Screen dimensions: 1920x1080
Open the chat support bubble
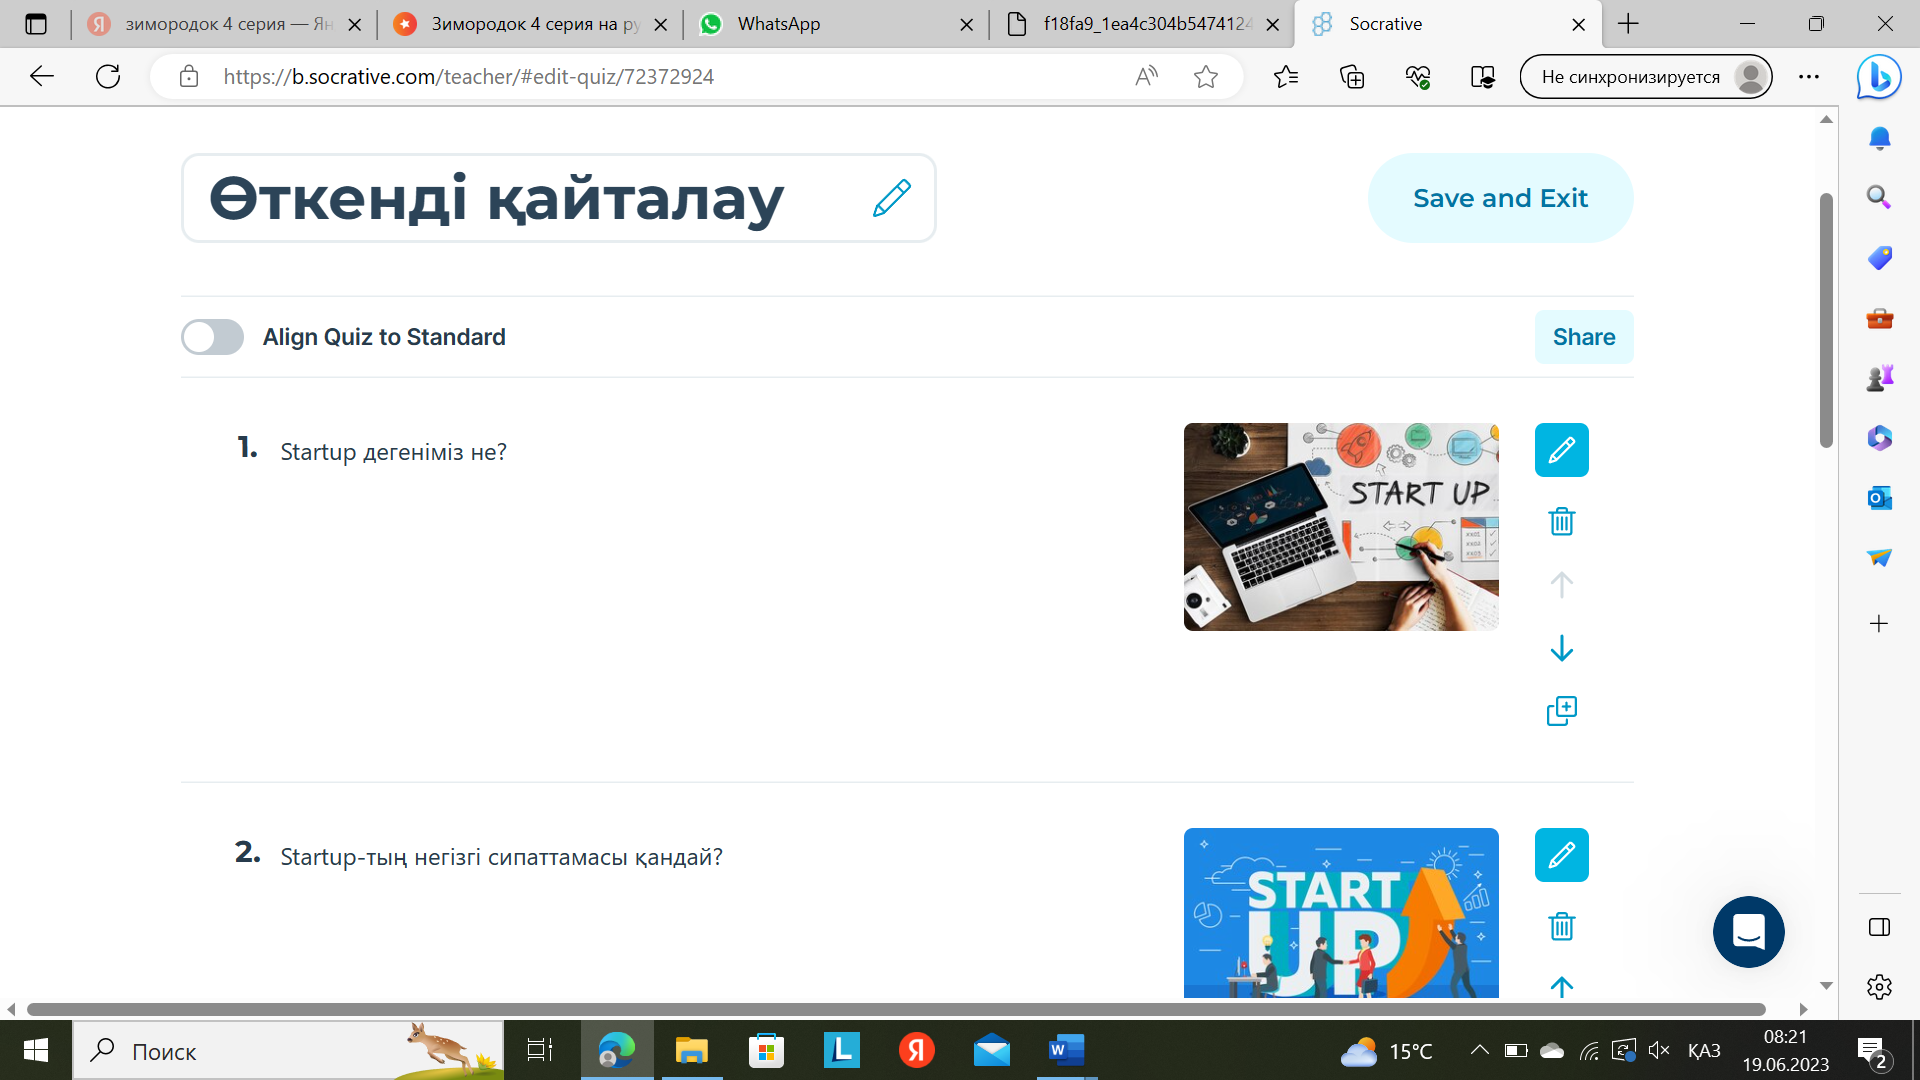[1748, 931]
